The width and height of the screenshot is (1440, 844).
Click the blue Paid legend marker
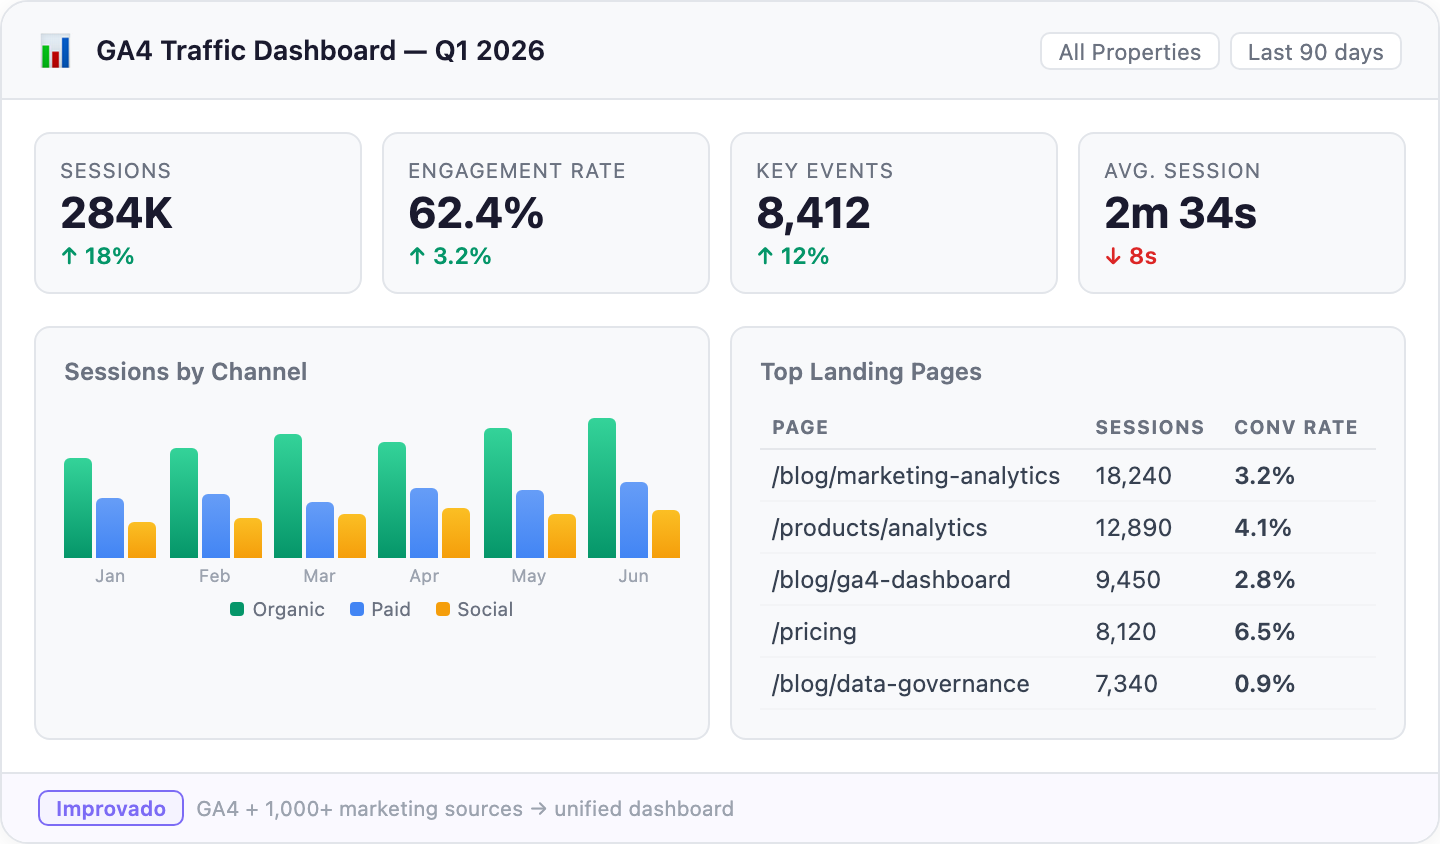[x=356, y=609]
